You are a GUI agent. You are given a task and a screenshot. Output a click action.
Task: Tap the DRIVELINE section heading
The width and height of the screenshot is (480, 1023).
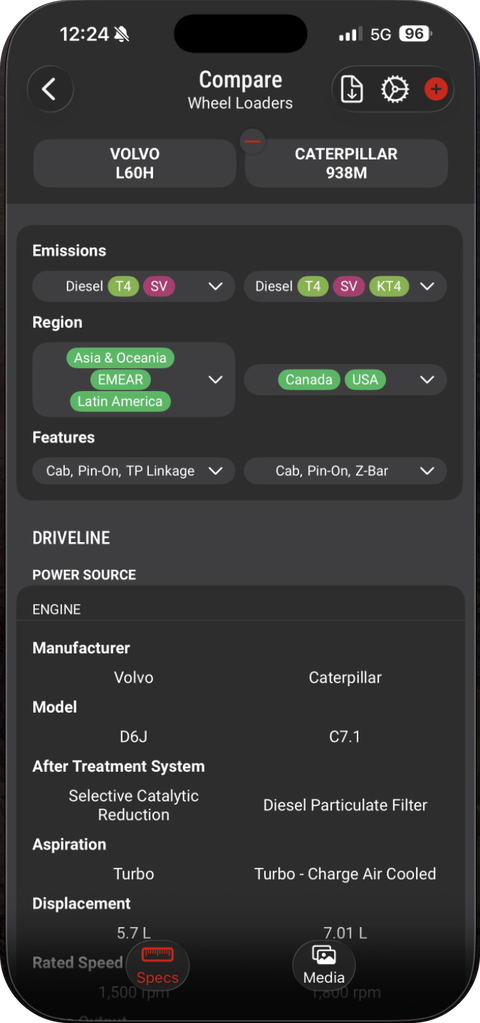[71, 538]
